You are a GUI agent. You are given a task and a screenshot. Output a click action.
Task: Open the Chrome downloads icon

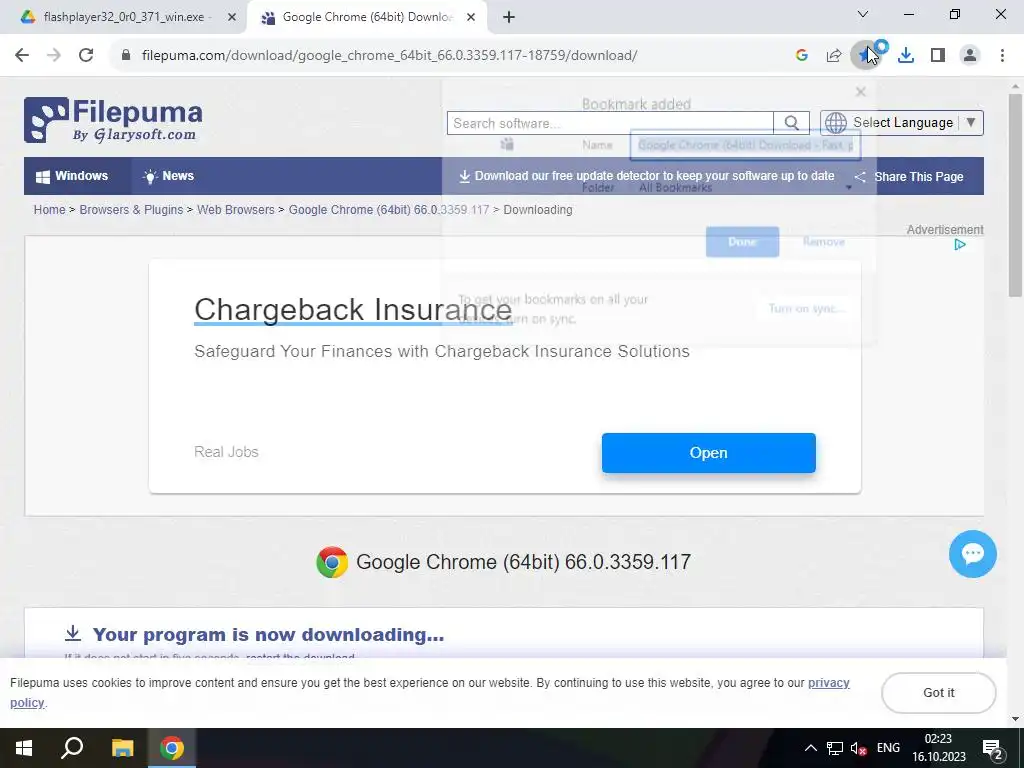(x=906, y=55)
